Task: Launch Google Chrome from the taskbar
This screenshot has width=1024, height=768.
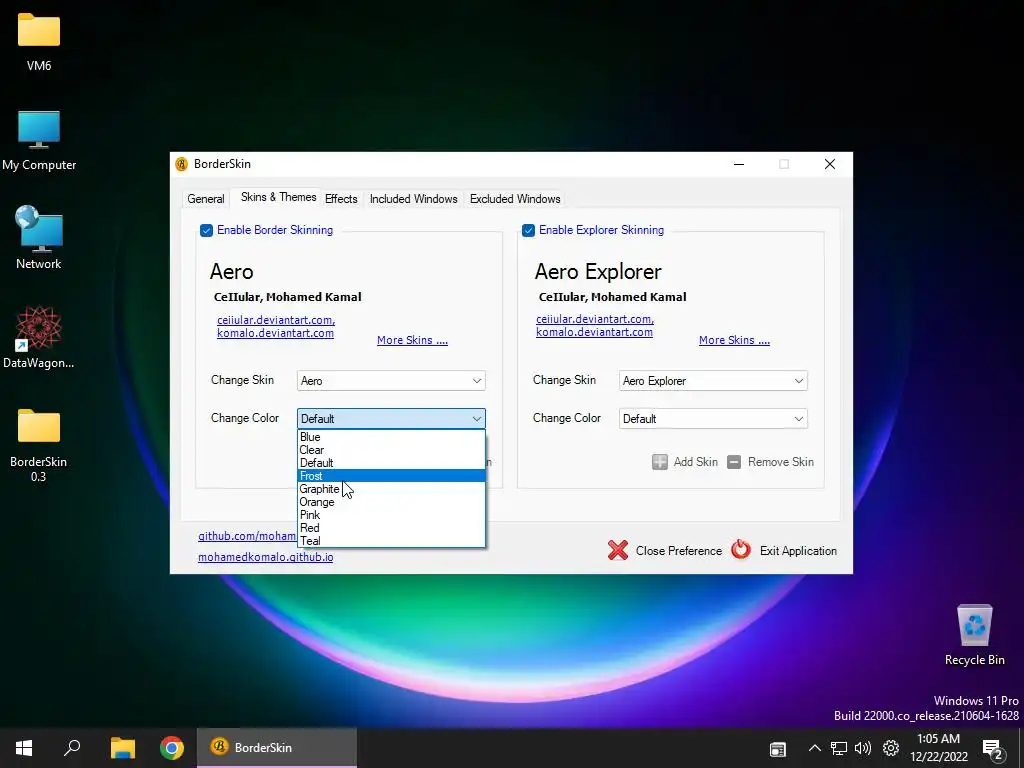Action: [x=172, y=748]
